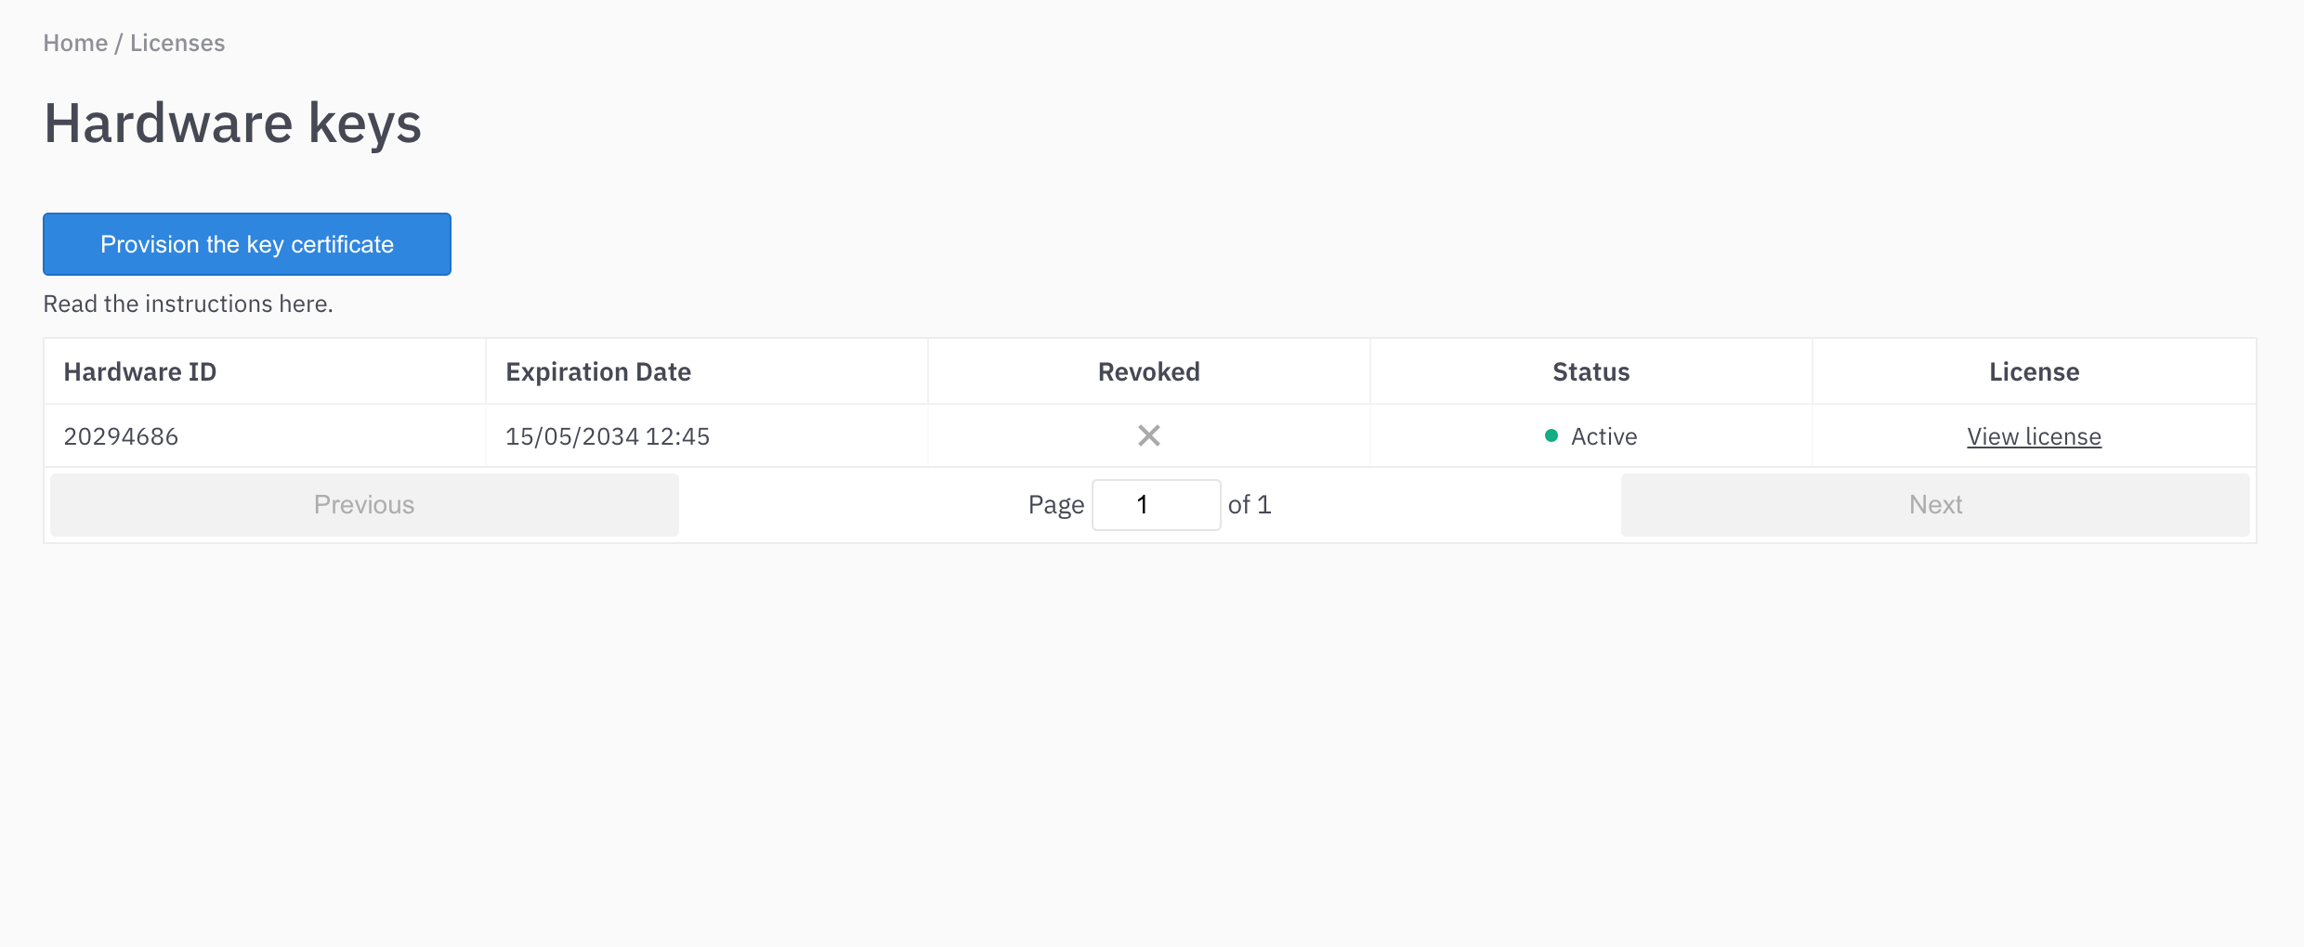The image size is (2304, 947).
Task: Open the Licenses breadcrumb link
Action: point(177,43)
